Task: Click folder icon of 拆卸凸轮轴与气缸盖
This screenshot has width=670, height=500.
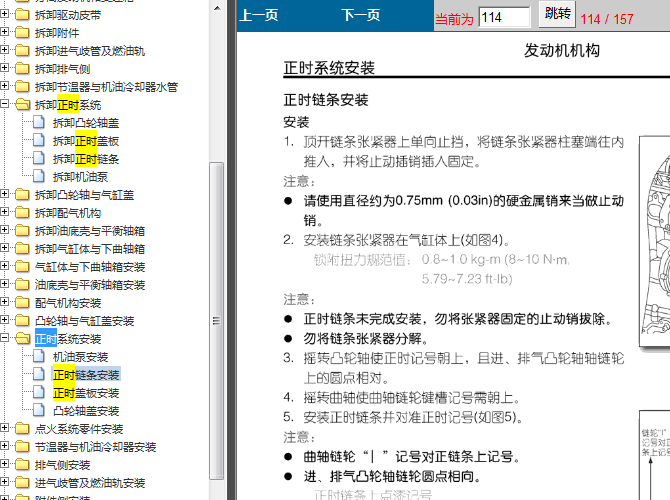Action: (x=22, y=194)
